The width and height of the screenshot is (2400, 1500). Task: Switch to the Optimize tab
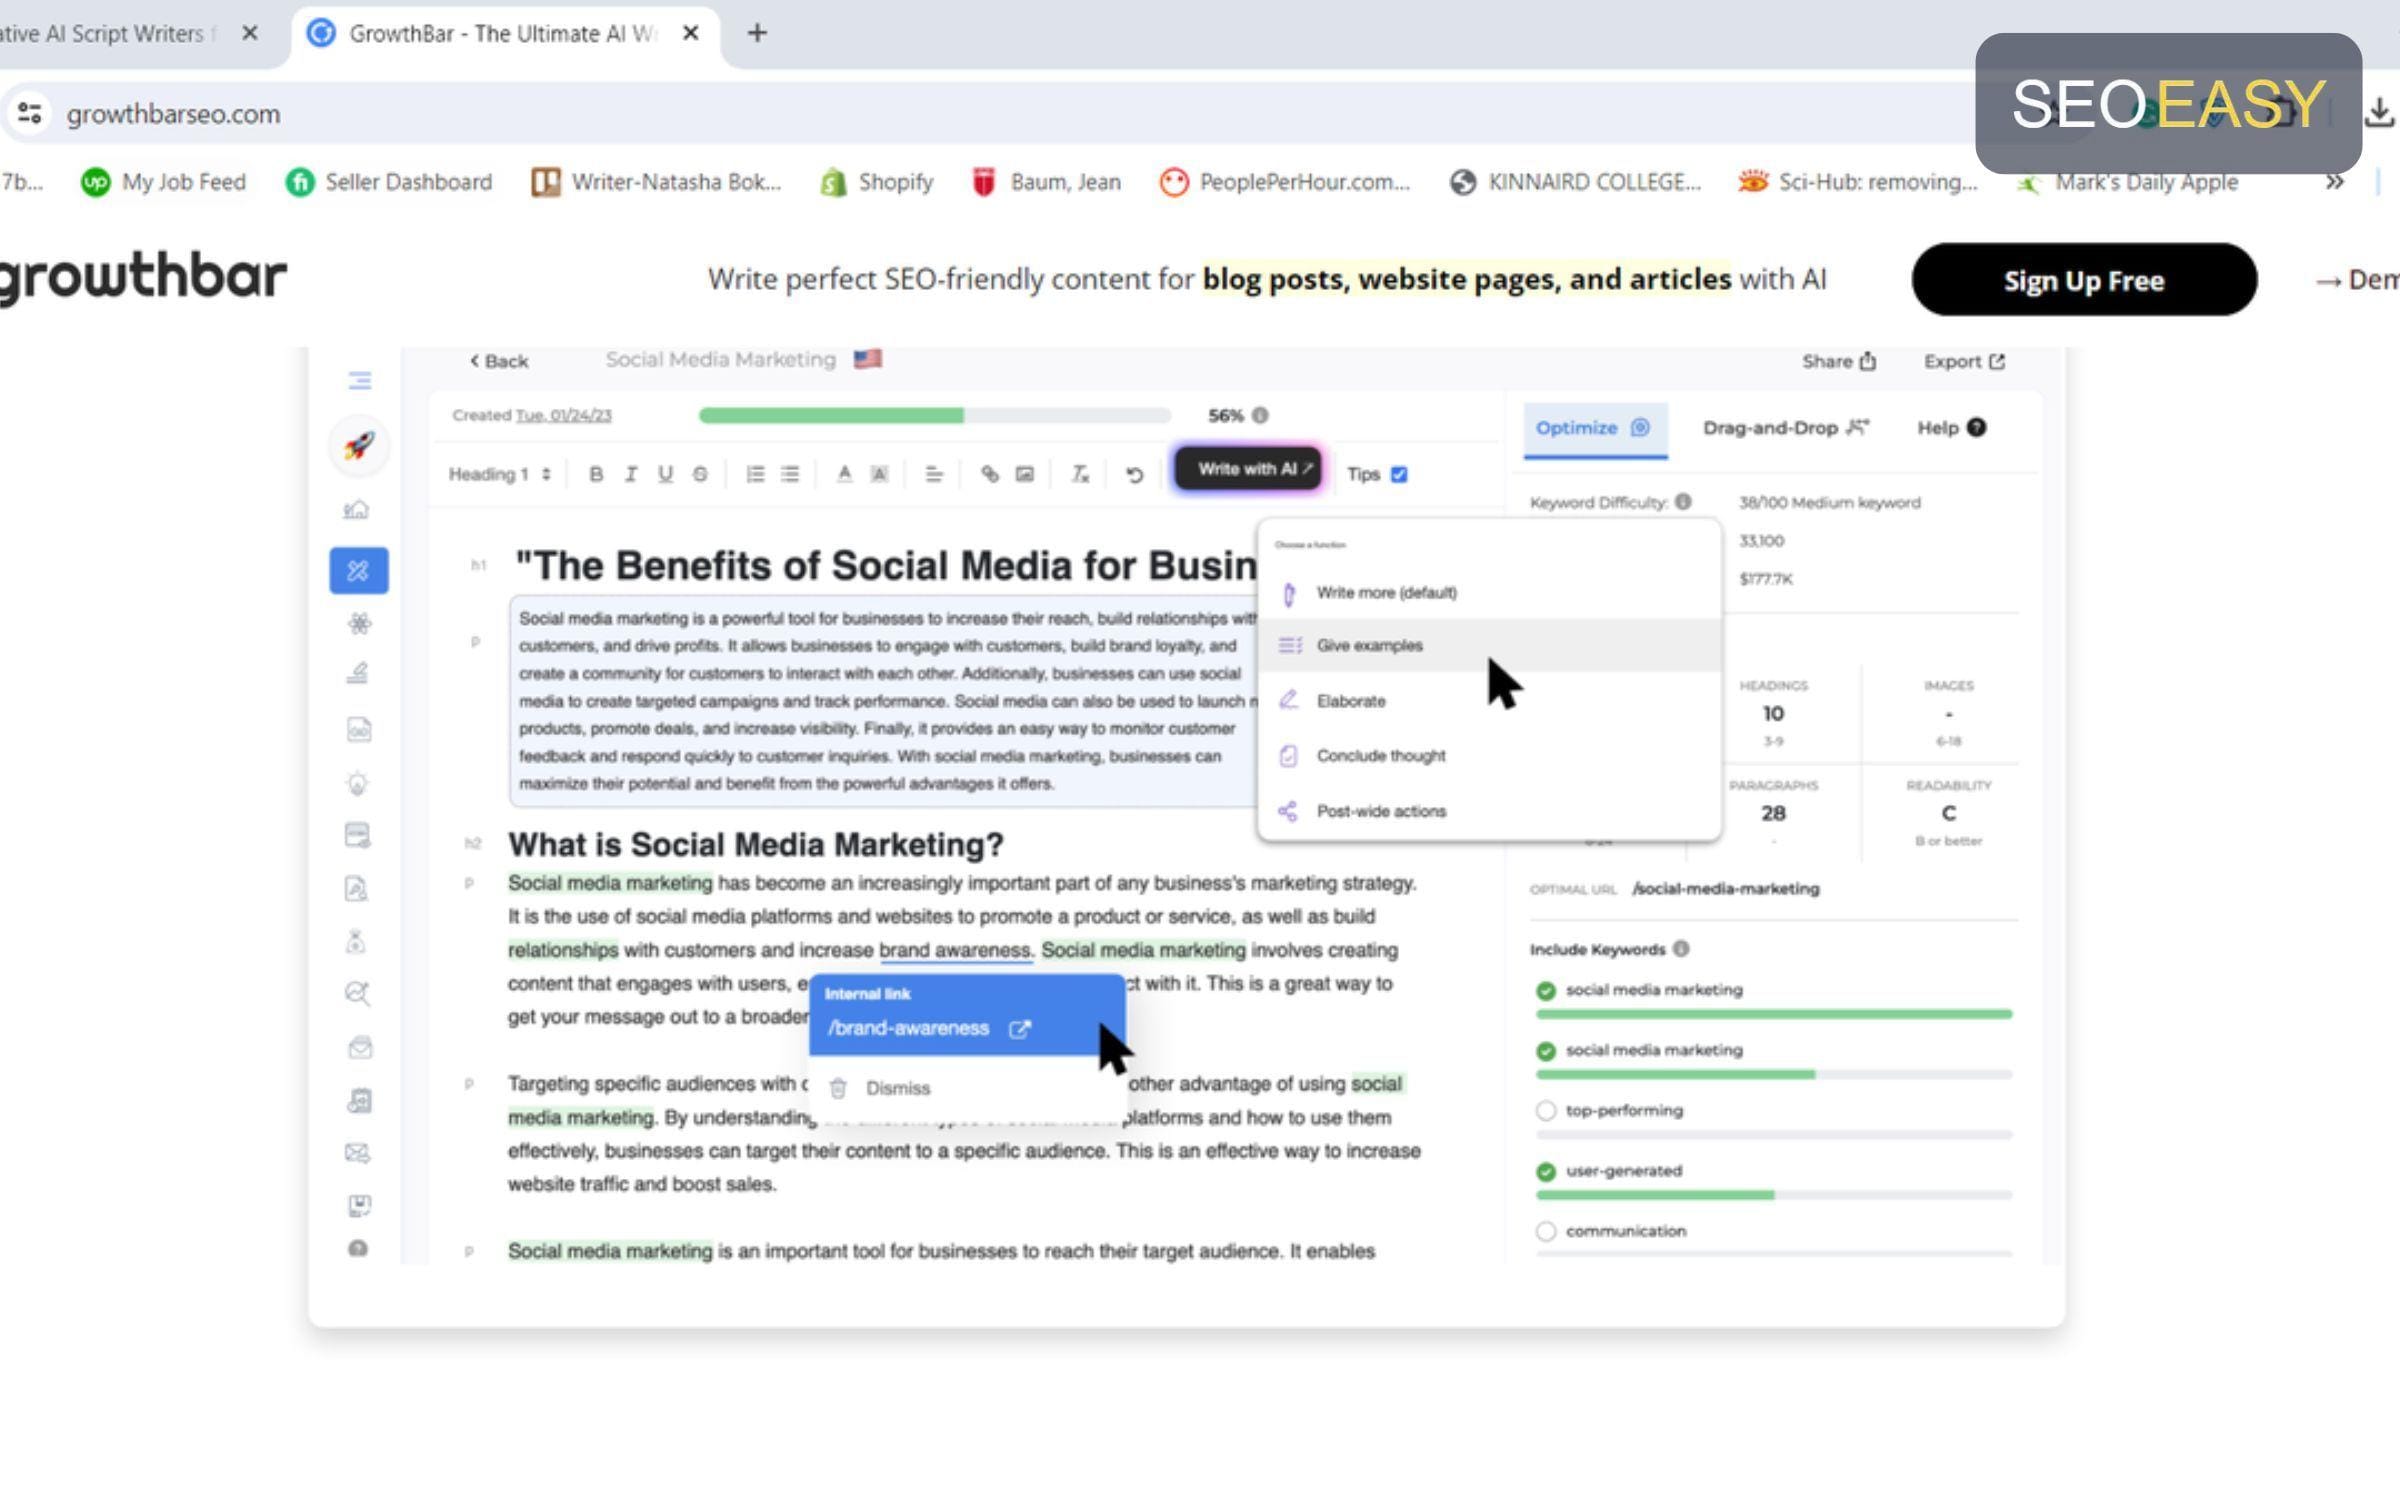pos(1594,428)
